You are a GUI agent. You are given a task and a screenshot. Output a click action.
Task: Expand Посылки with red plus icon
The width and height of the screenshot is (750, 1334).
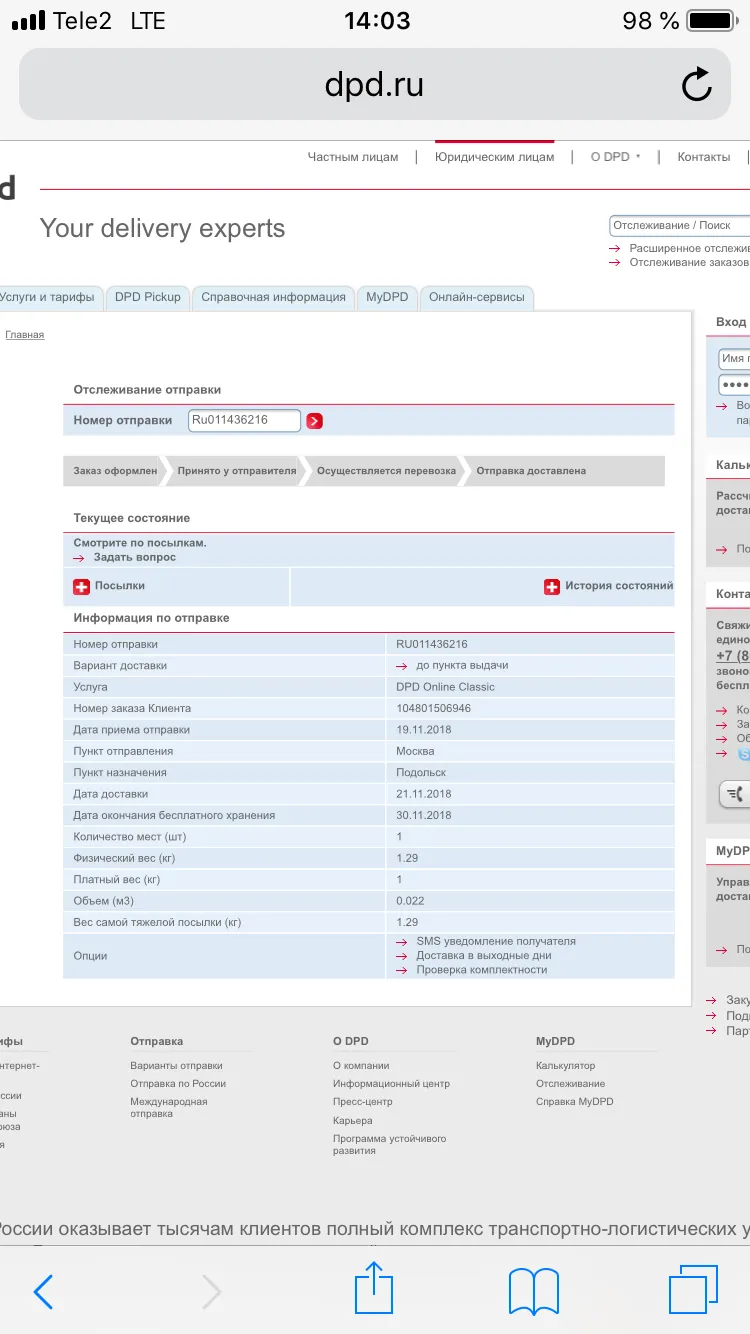[82, 587]
